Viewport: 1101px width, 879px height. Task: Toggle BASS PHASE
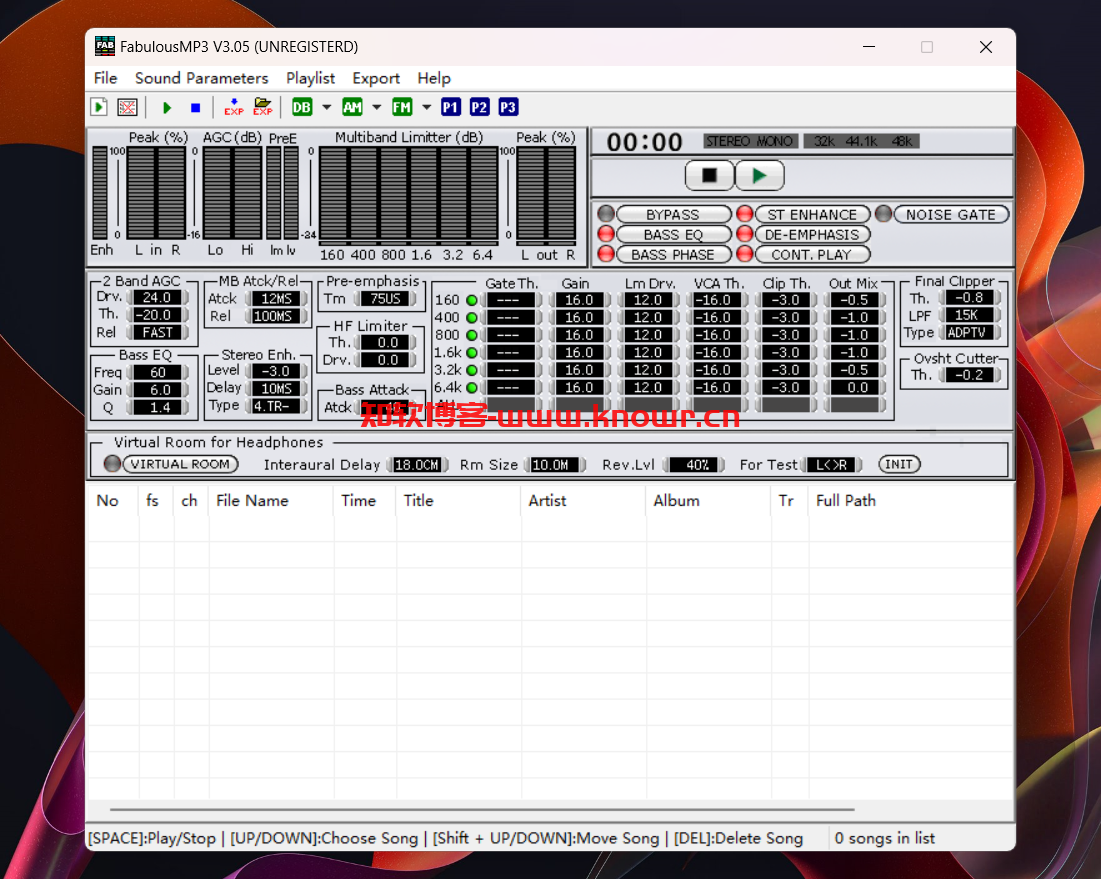coord(673,254)
